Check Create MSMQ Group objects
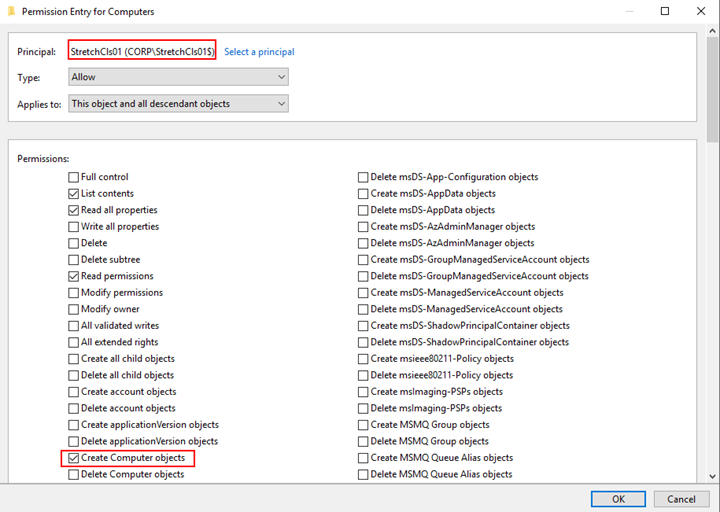This screenshot has height=512, width=720. (x=363, y=425)
